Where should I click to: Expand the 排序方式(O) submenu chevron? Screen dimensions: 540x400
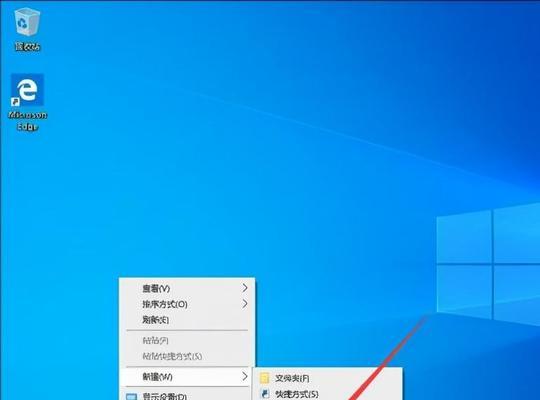pyautogui.click(x=245, y=304)
